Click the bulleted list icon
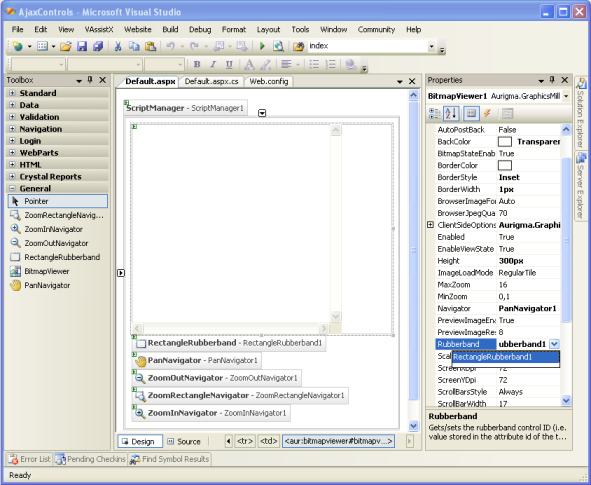 tap(314, 64)
